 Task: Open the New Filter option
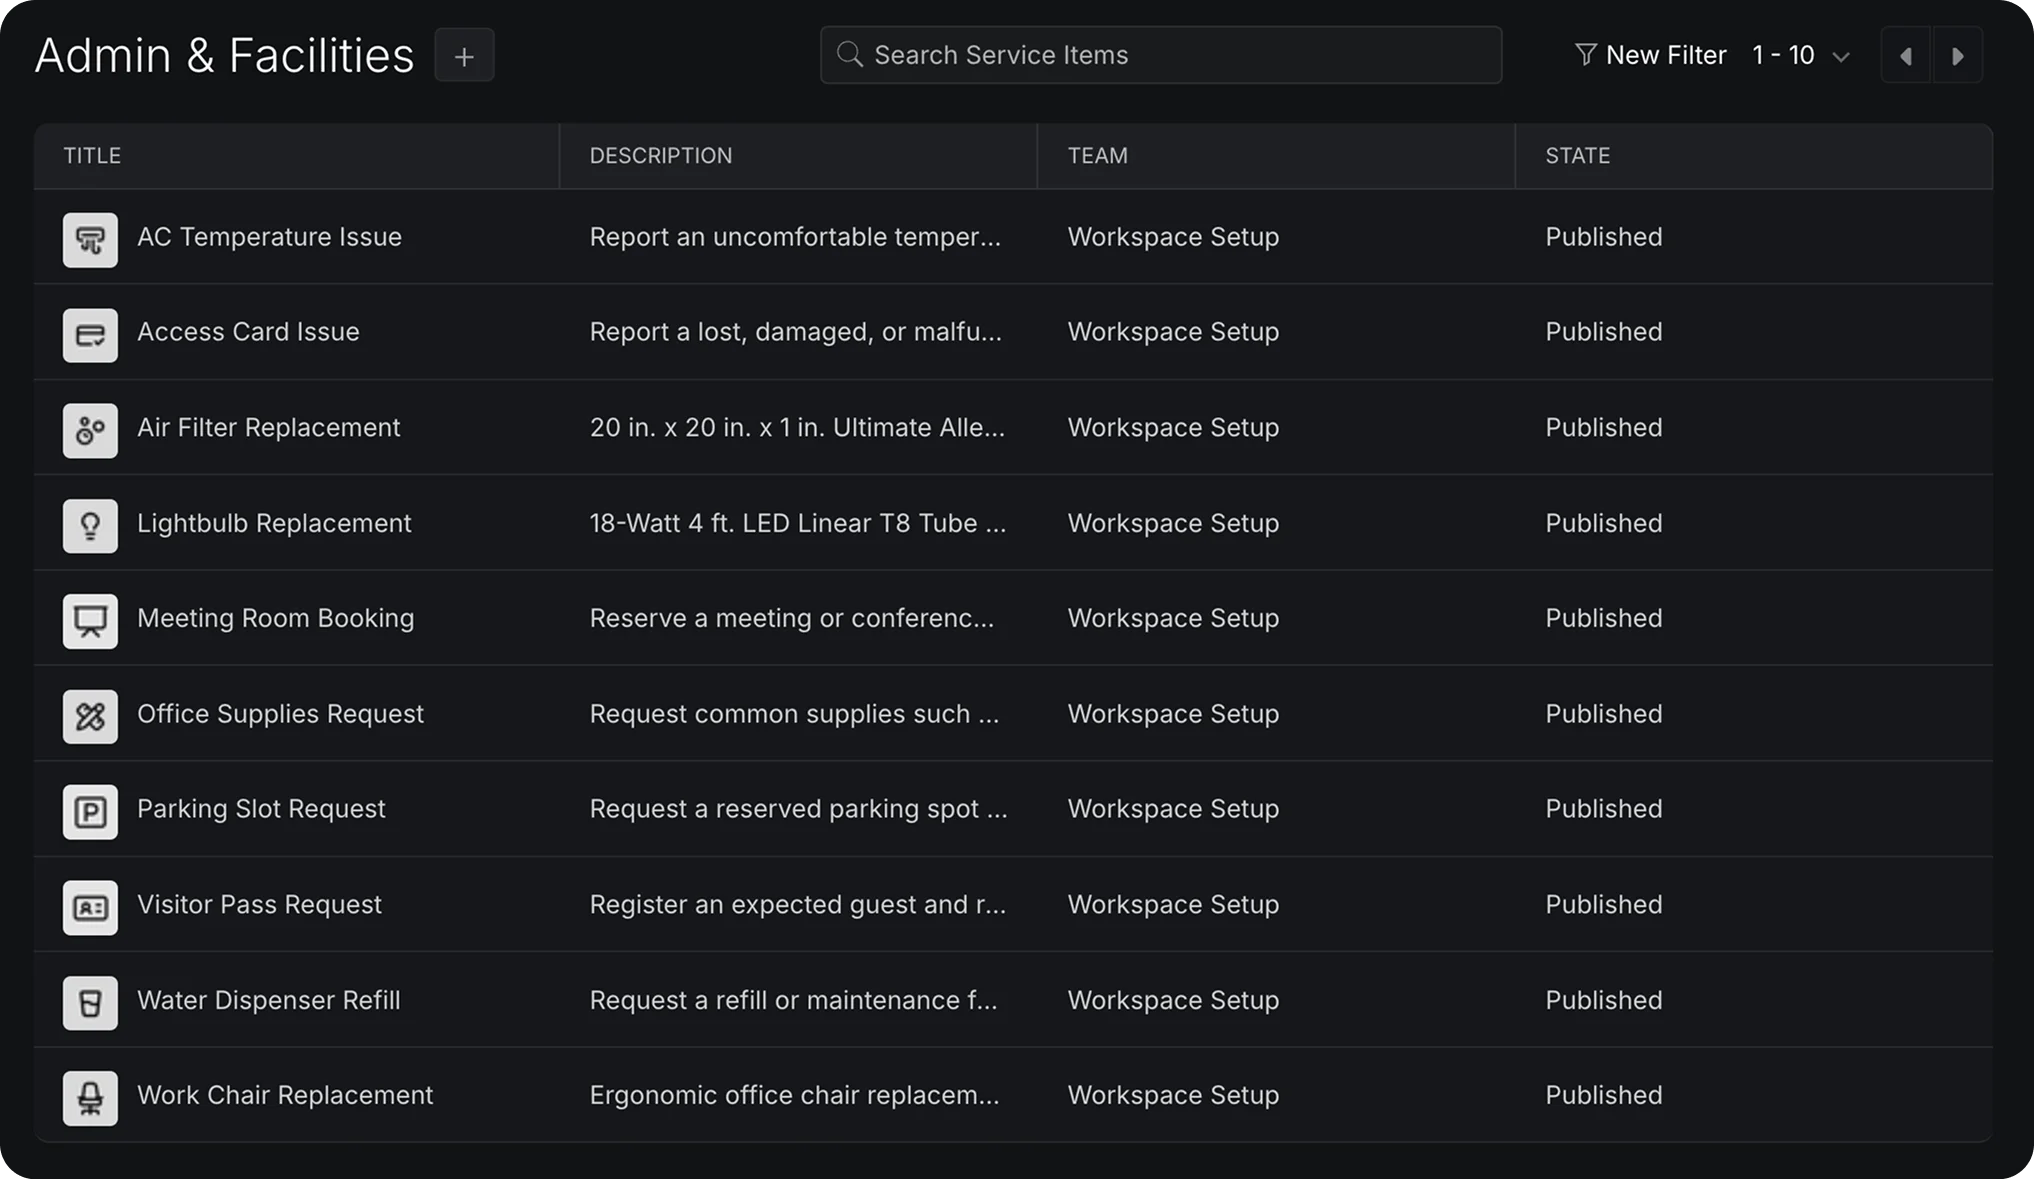click(1651, 55)
